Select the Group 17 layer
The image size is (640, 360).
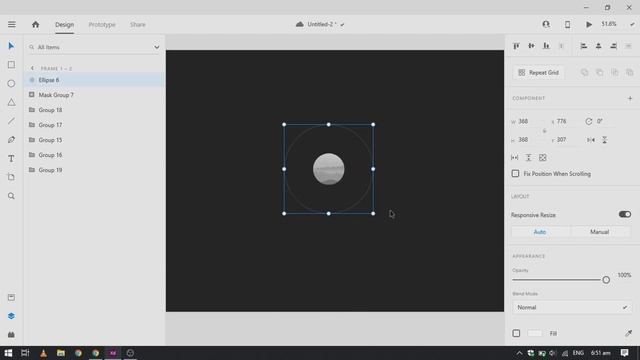click(x=94, y=125)
